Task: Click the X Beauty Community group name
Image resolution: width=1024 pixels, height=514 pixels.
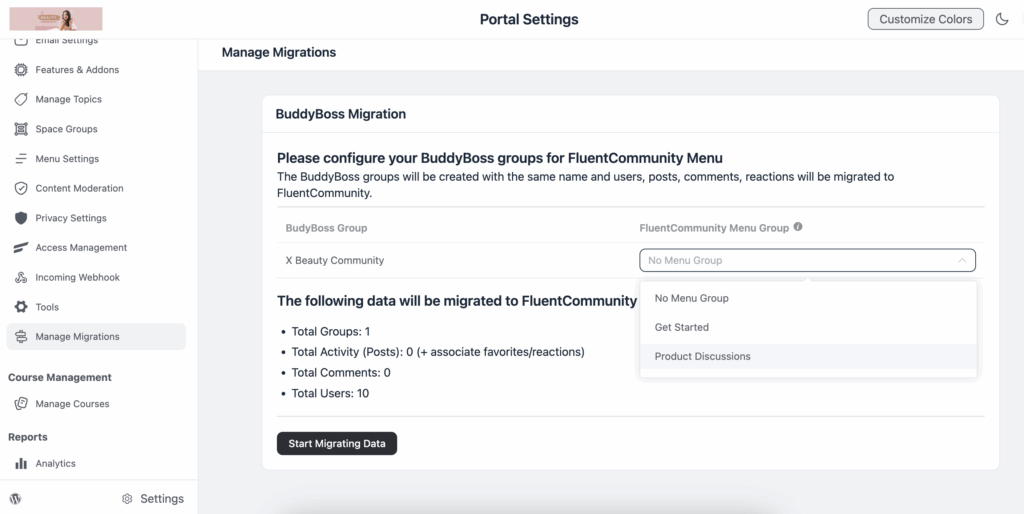Action: pos(334,260)
